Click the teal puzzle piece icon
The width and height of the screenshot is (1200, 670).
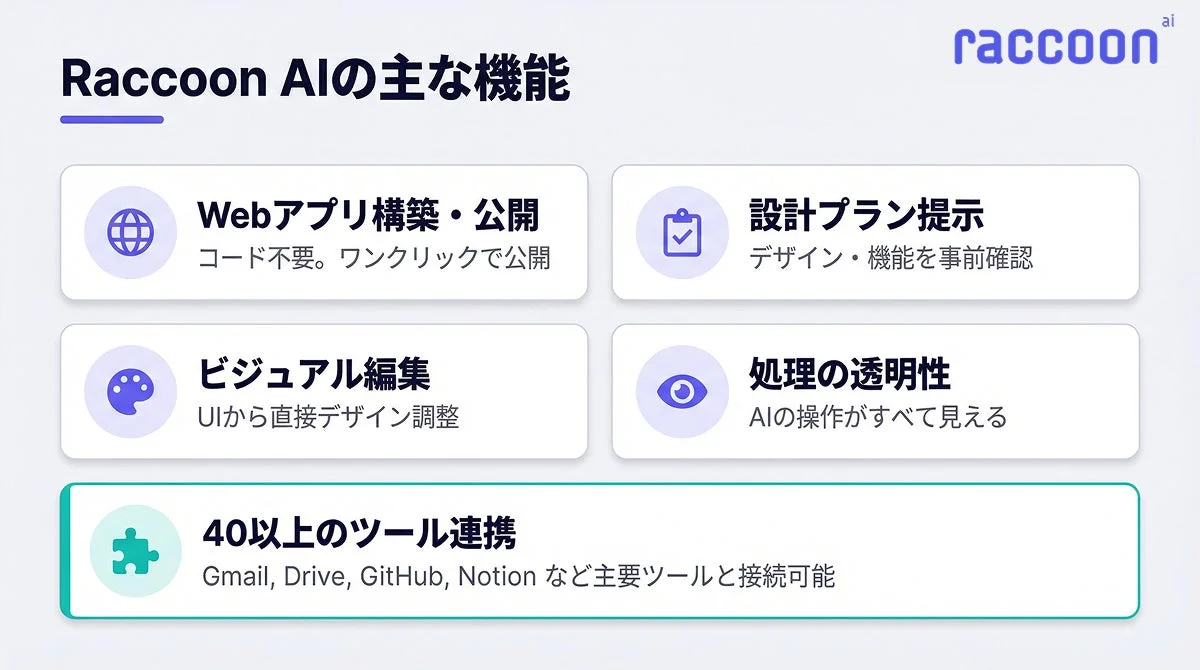pyautogui.click(x=135, y=551)
